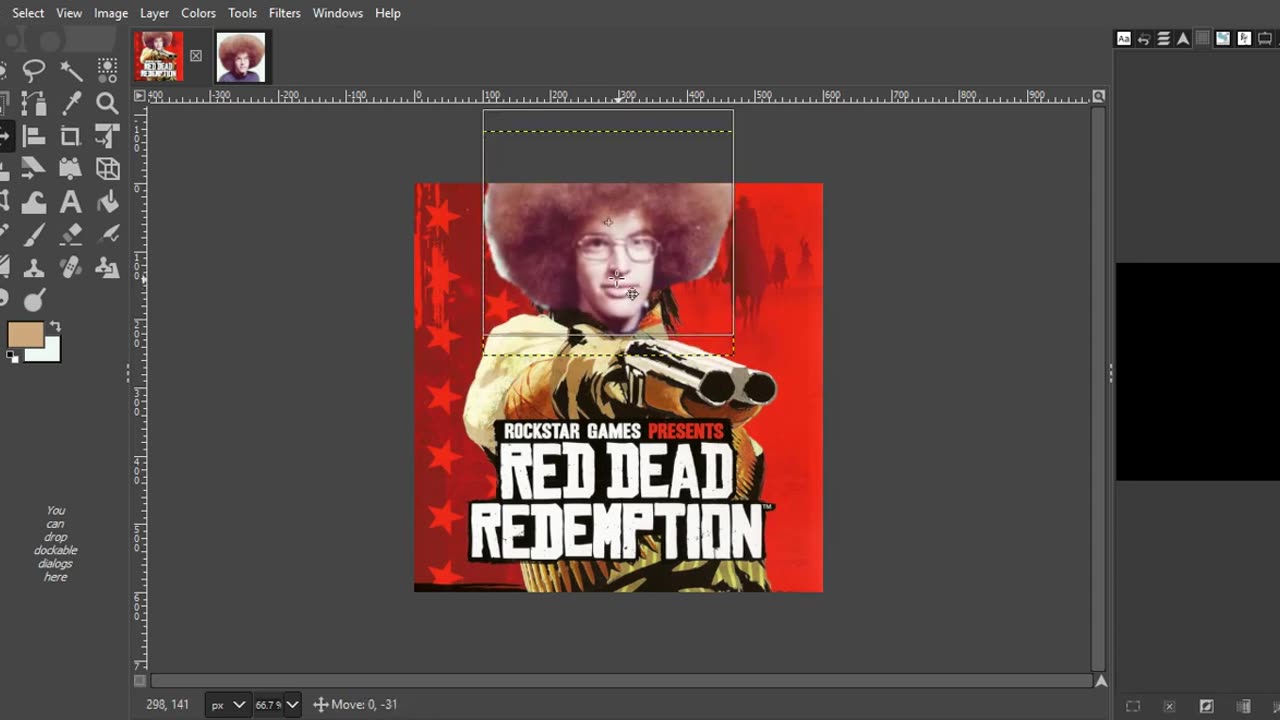The image size is (1280, 720).
Task: Select the Eraser tool
Action: pos(71,235)
